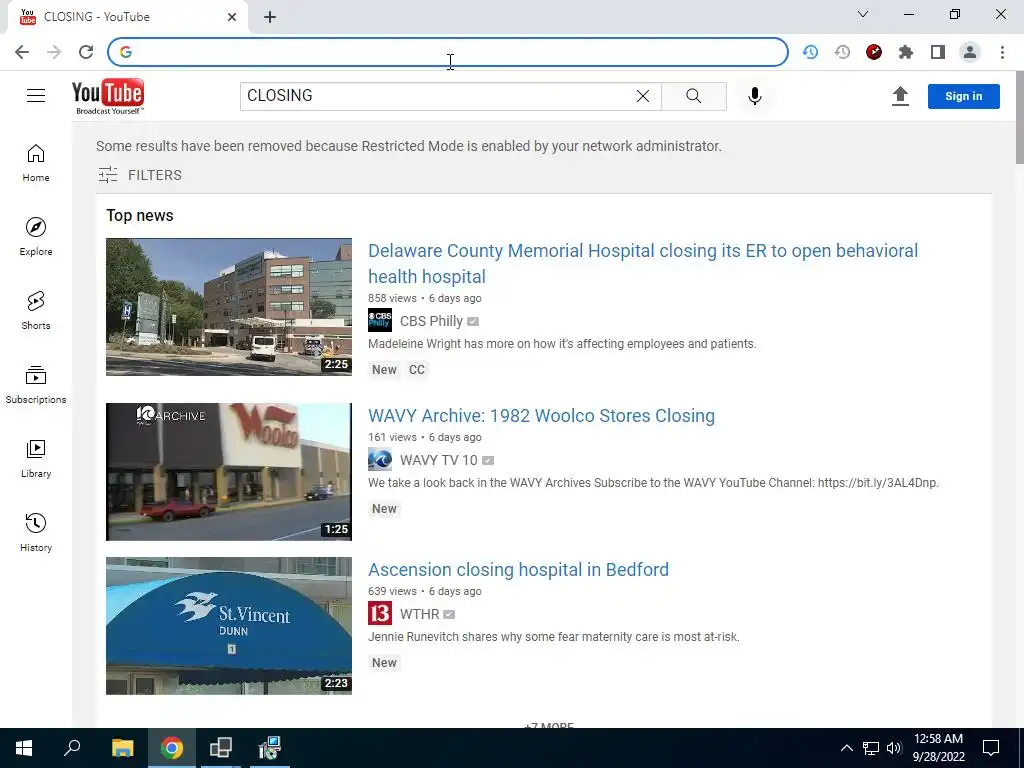Click the blue Sign in button

(963, 96)
